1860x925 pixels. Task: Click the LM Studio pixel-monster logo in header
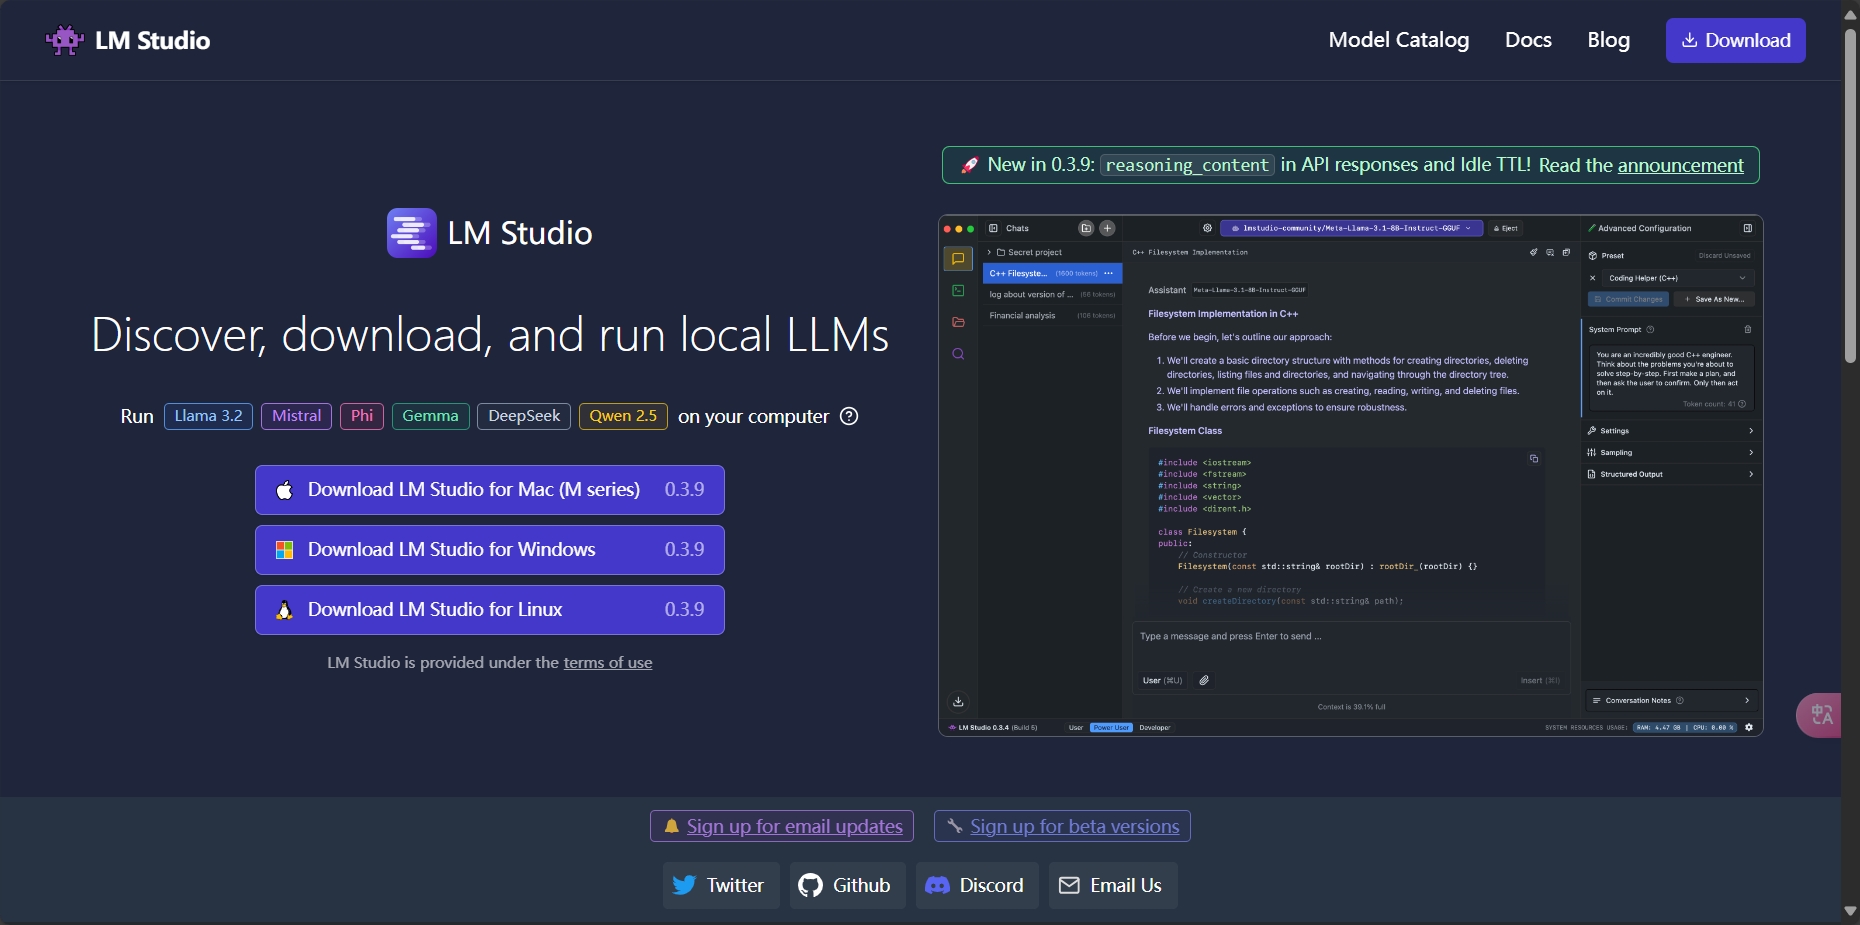tap(65, 40)
